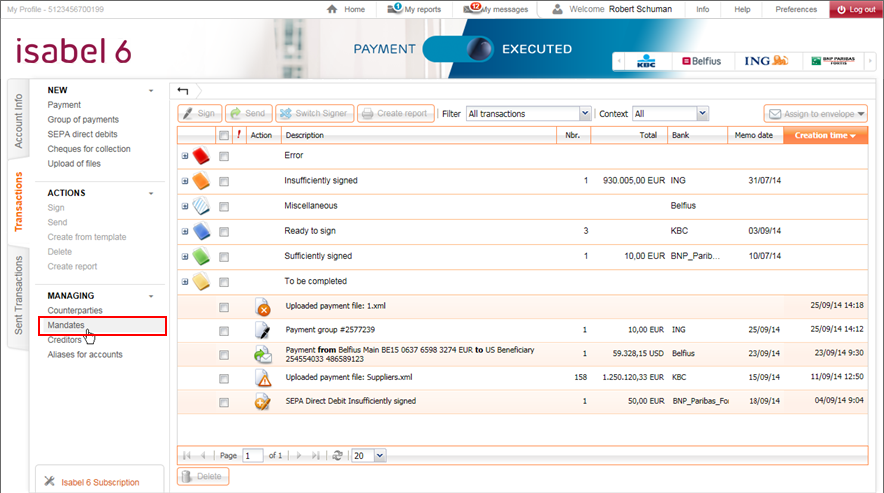Check the Miscellaneous row checkbox
Image resolution: width=884 pixels, height=493 pixels.
click(224, 206)
